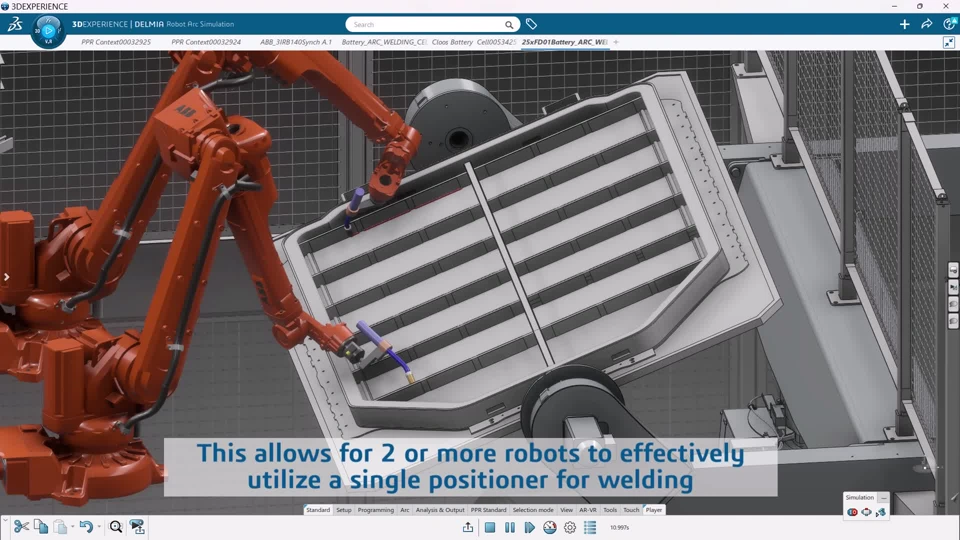Click the second icon in right-side vertical toolbar

coord(953,287)
